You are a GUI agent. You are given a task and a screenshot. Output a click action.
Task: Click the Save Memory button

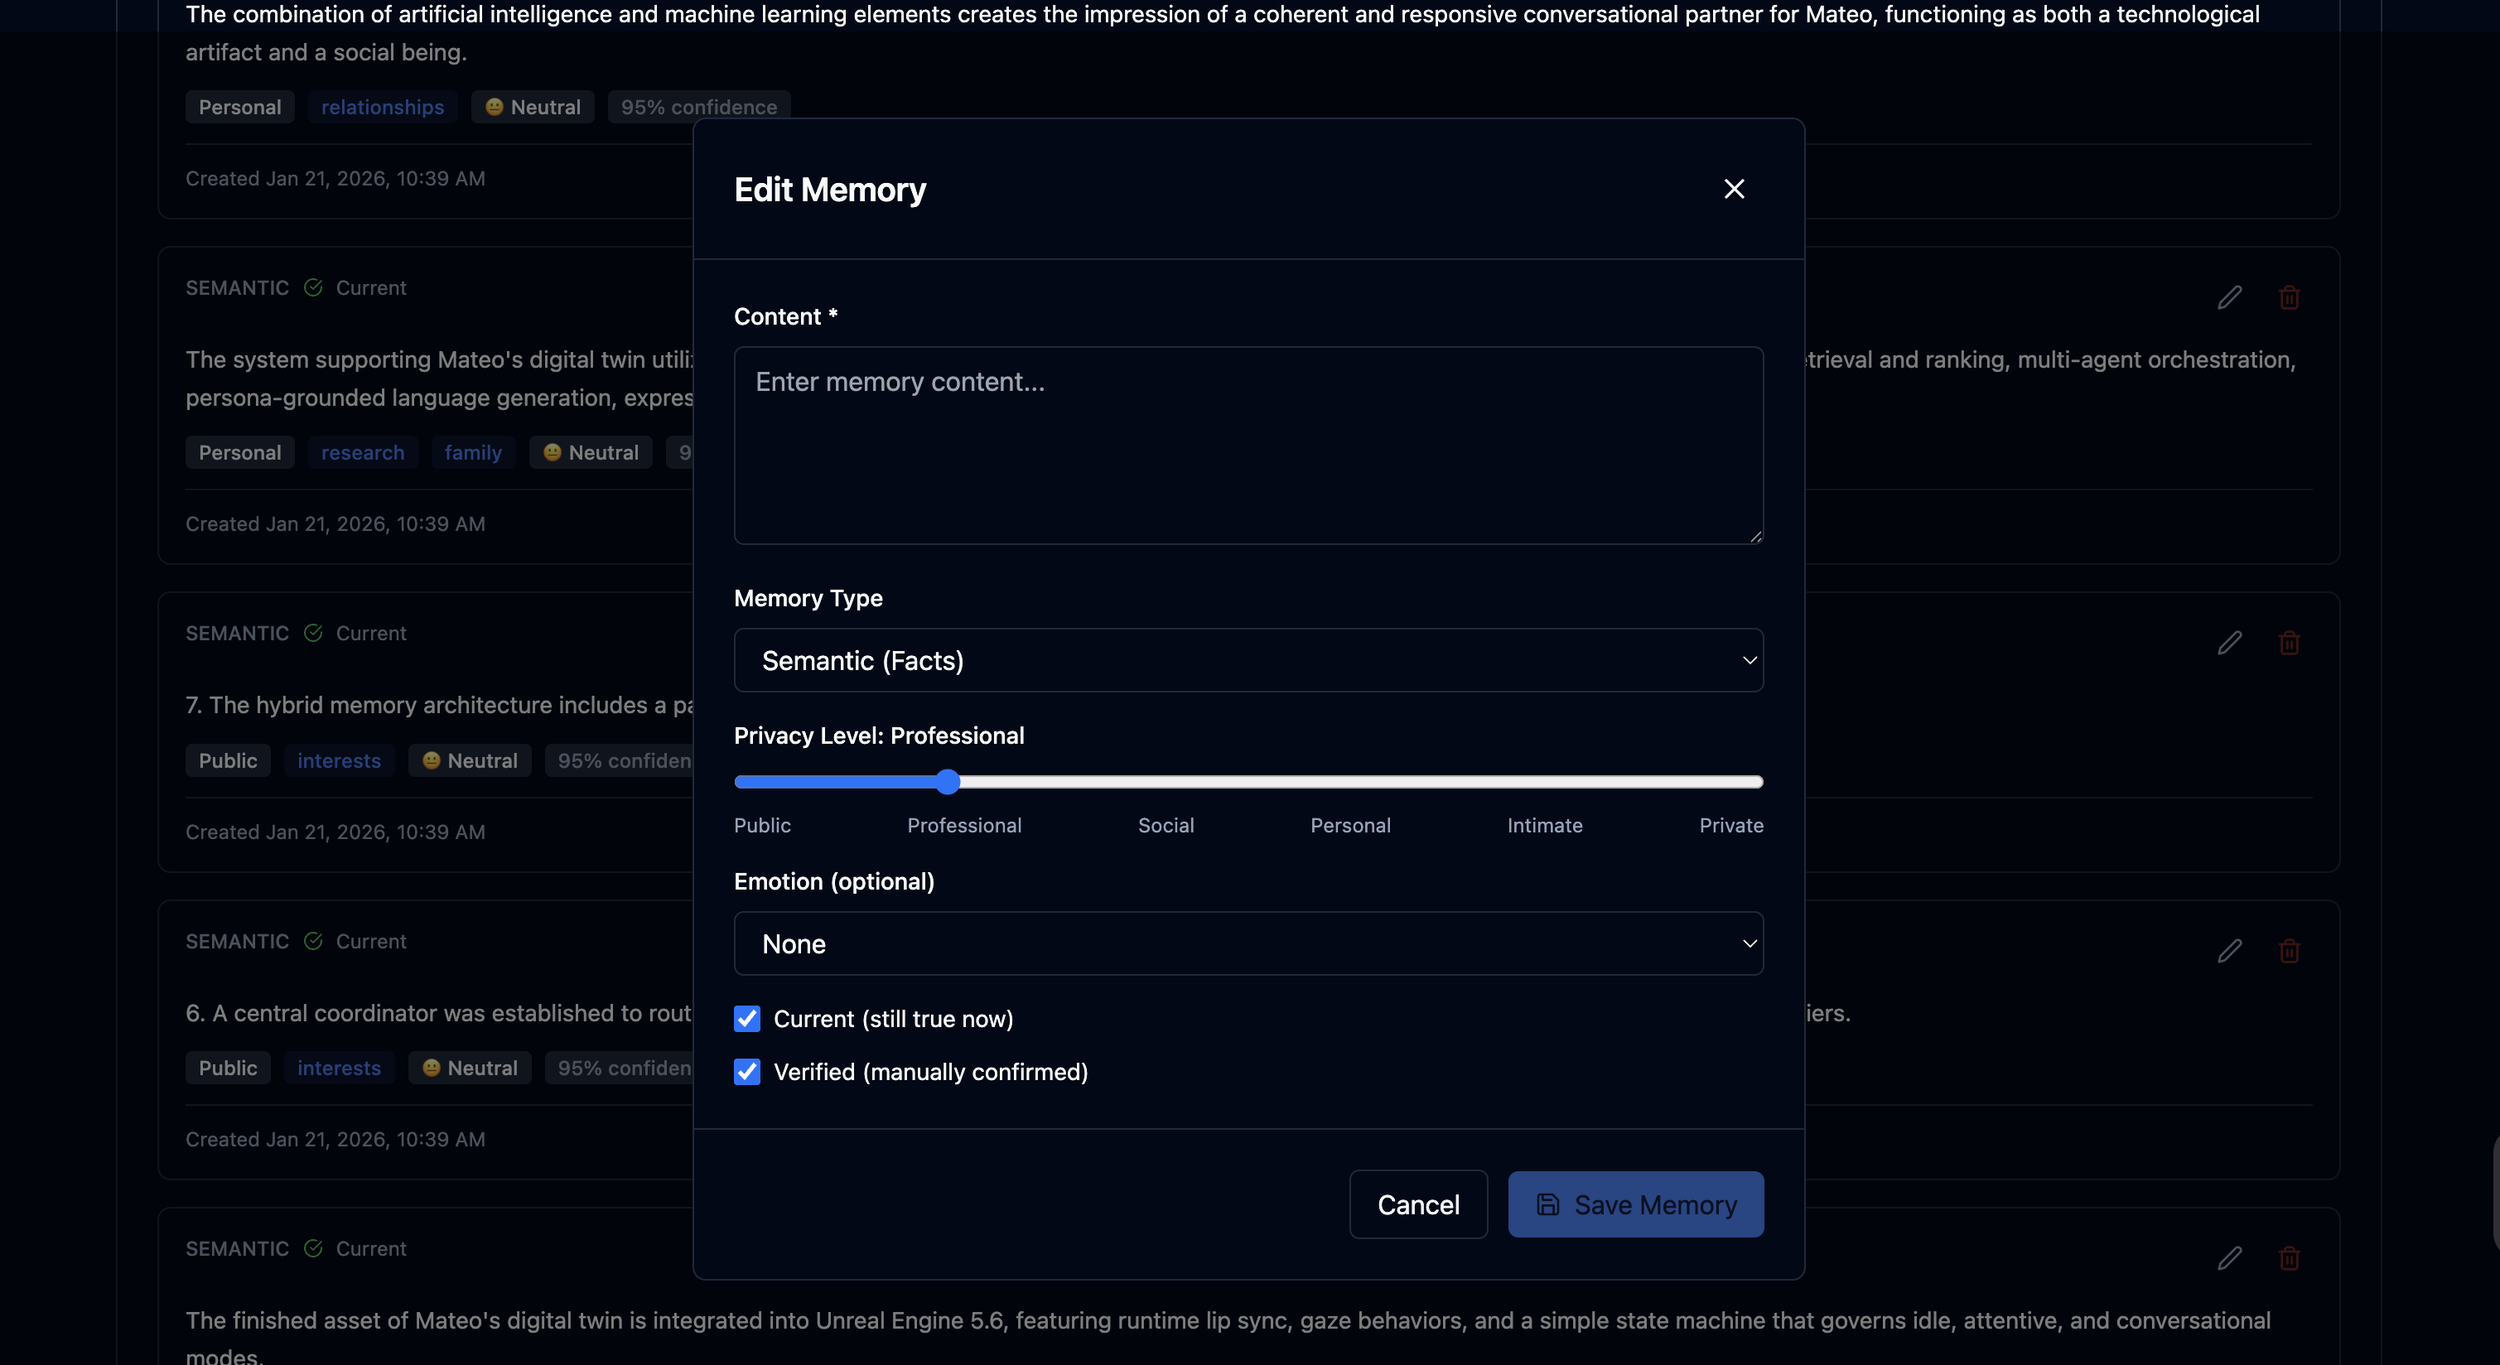[x=1635, y=1204]
